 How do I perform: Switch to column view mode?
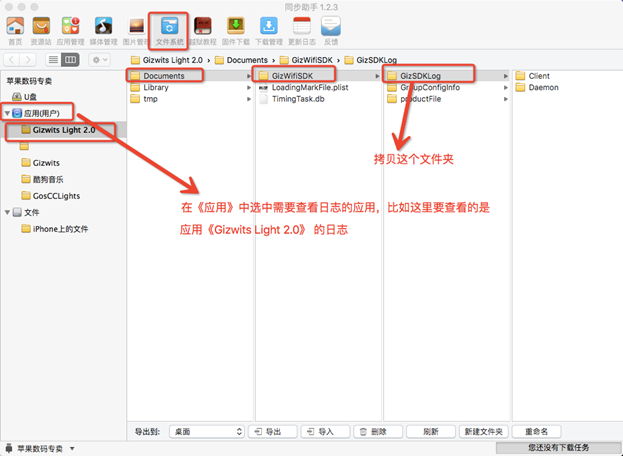72,60
